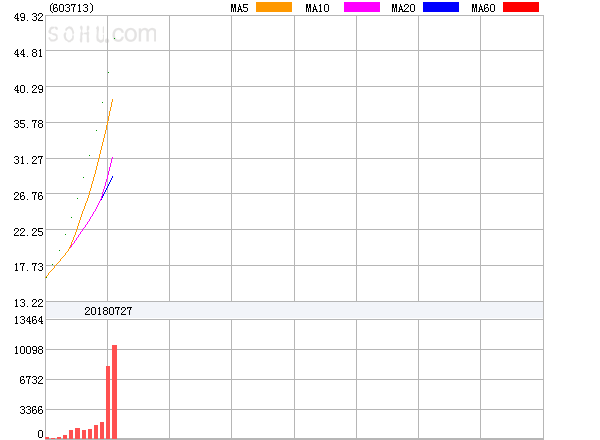600x440 pixels.
Task: Click the blue MA20 line on chart
Action: pyautogui.click(x=107, y=187)
